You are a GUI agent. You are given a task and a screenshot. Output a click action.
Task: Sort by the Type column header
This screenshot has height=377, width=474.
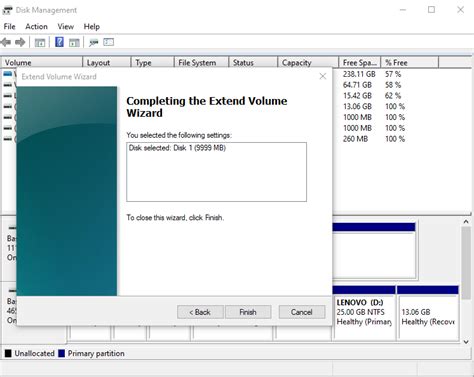click(152, 63)
